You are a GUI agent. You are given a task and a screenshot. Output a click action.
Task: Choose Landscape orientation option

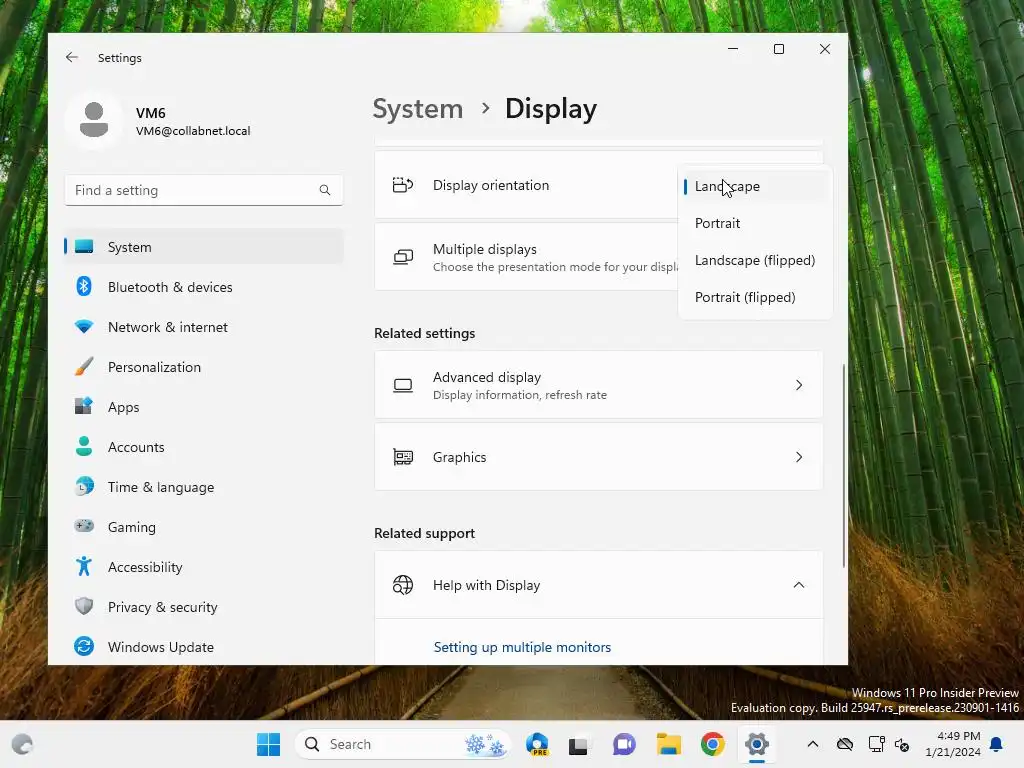(x=755, y=186)
